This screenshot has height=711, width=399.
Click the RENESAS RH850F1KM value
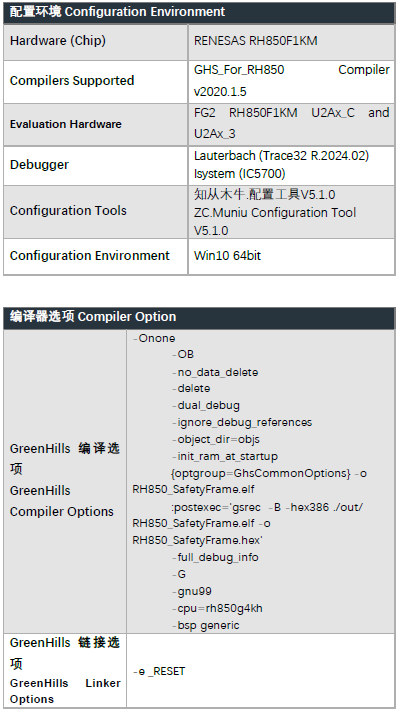255,41
